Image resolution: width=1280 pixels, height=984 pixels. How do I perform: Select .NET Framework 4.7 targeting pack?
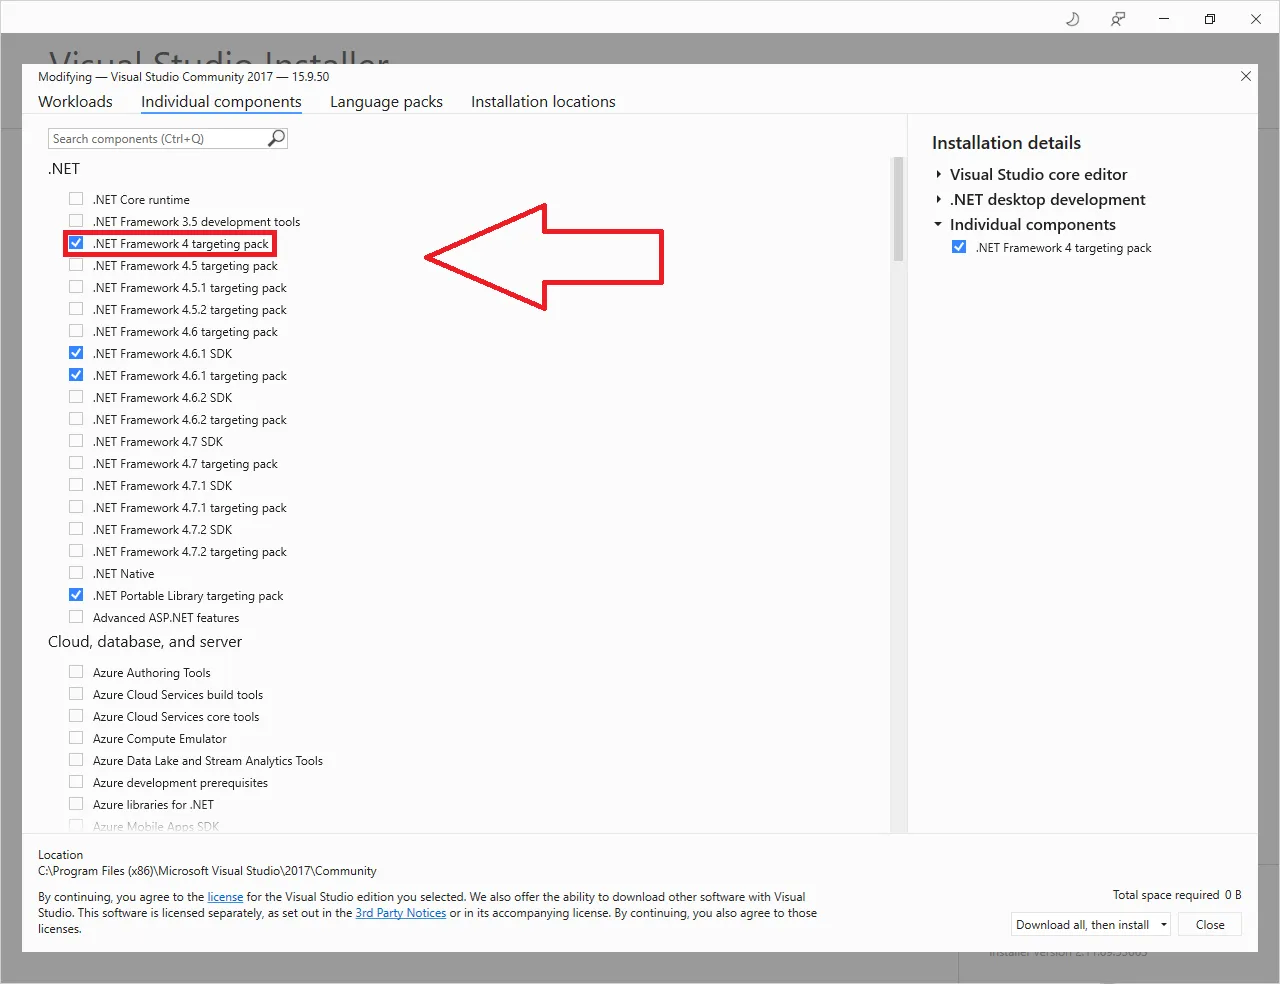coord(76,463)
